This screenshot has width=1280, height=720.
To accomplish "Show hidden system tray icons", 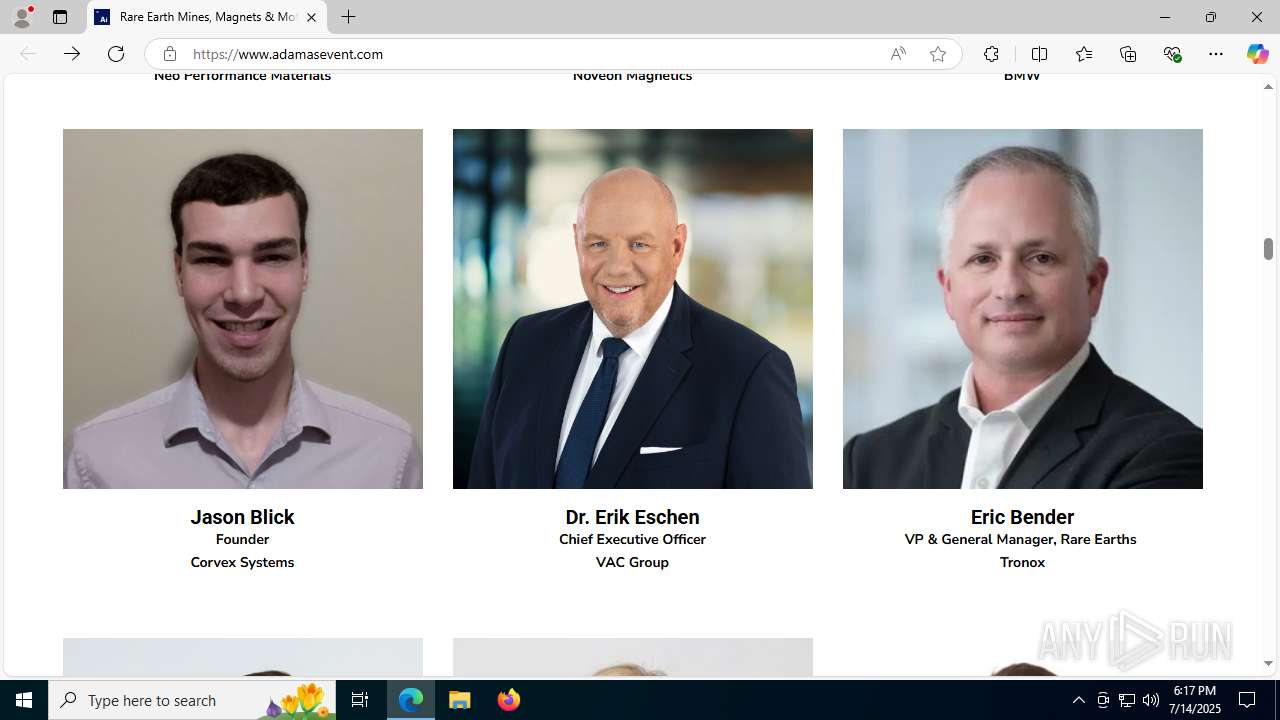I will point(1078,700).
